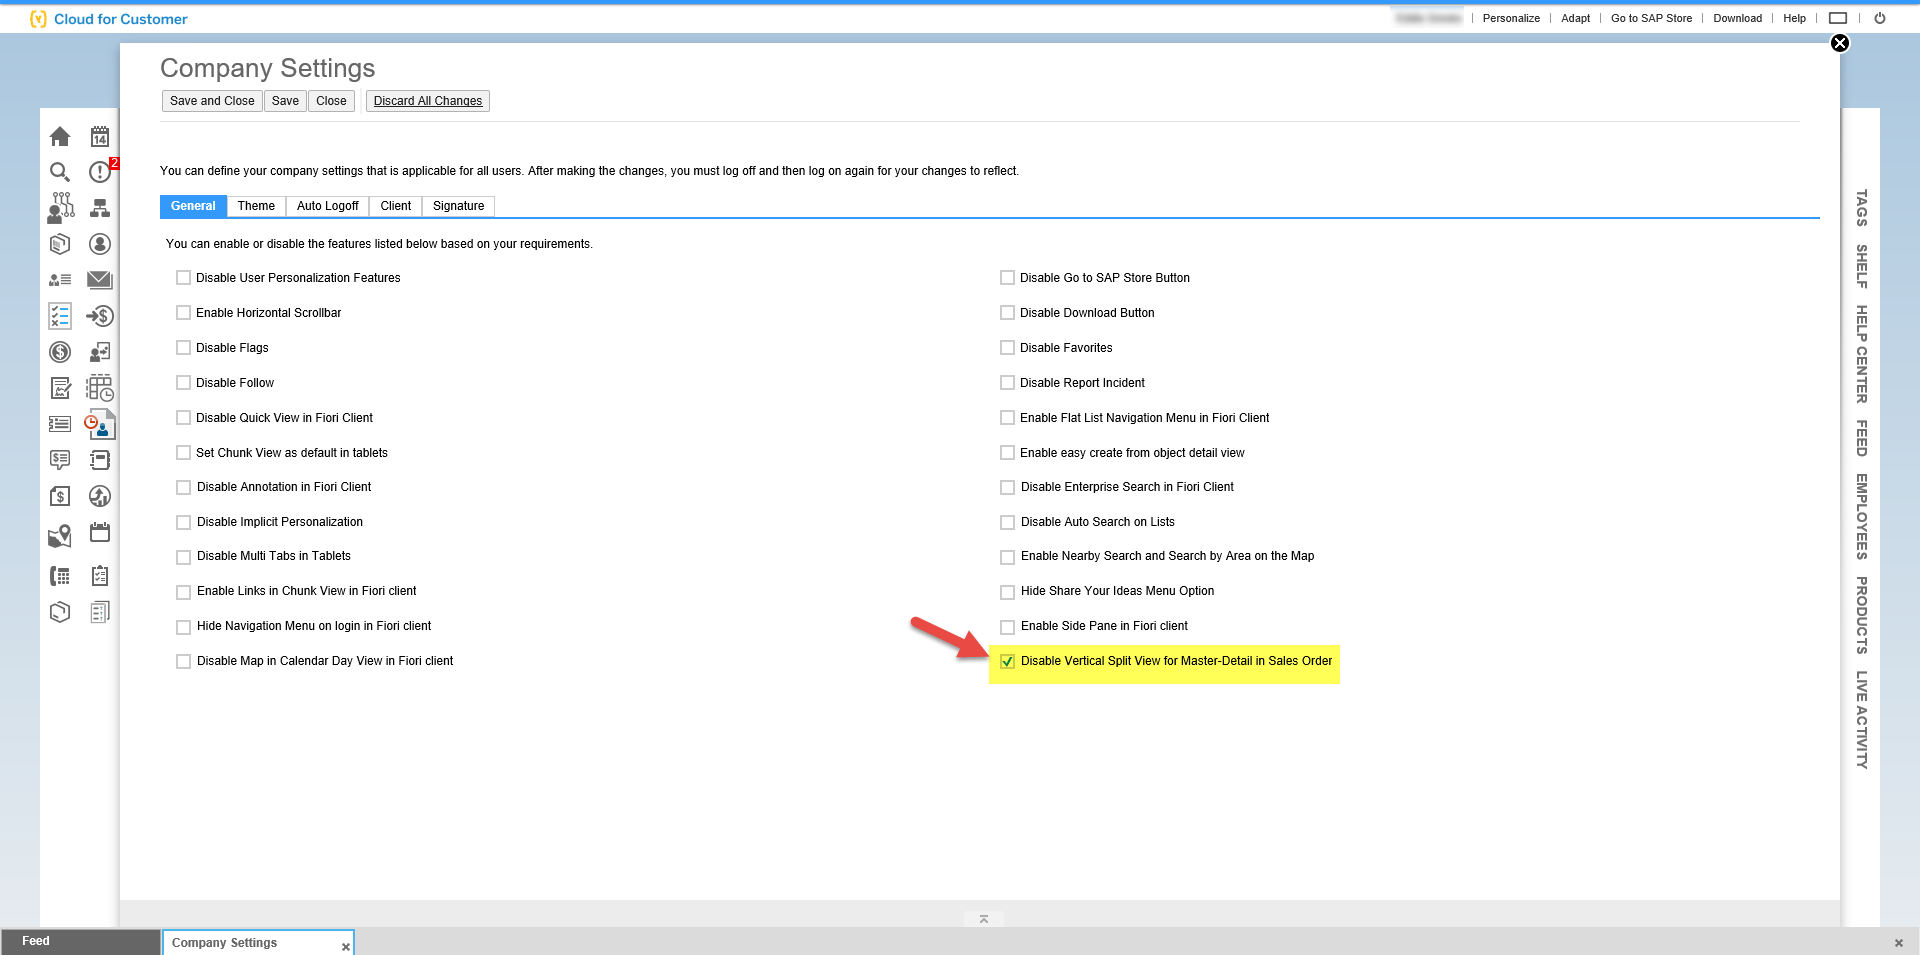
Task: Open the globe with arrow icon
Action: 100,496
